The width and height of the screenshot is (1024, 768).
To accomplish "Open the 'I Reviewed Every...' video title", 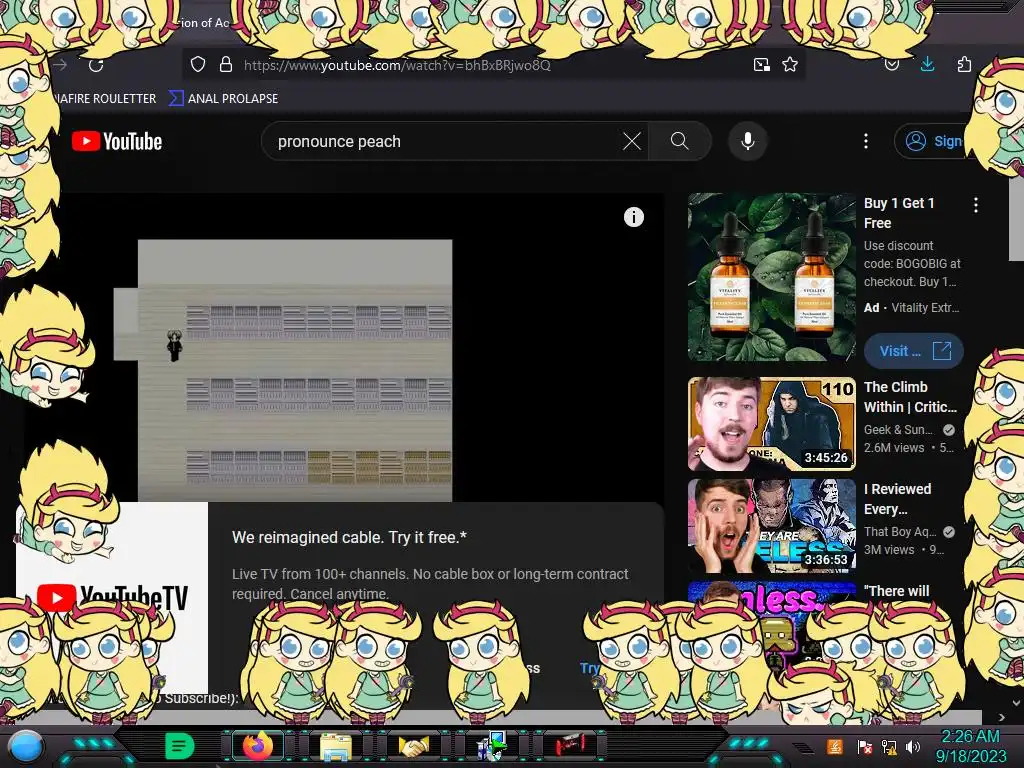I will [x=897, y=499].
